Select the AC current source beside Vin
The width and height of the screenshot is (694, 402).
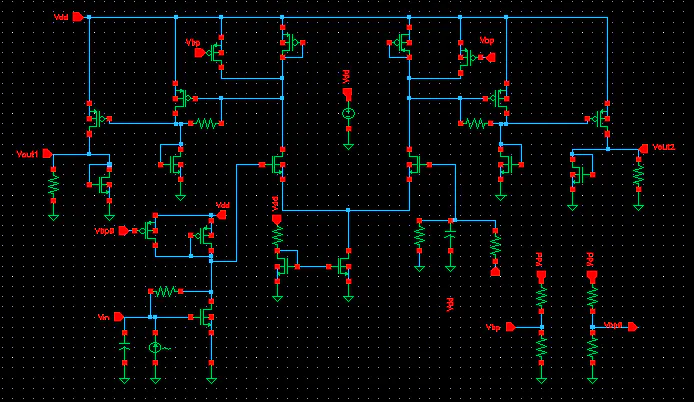click(155, 348)
